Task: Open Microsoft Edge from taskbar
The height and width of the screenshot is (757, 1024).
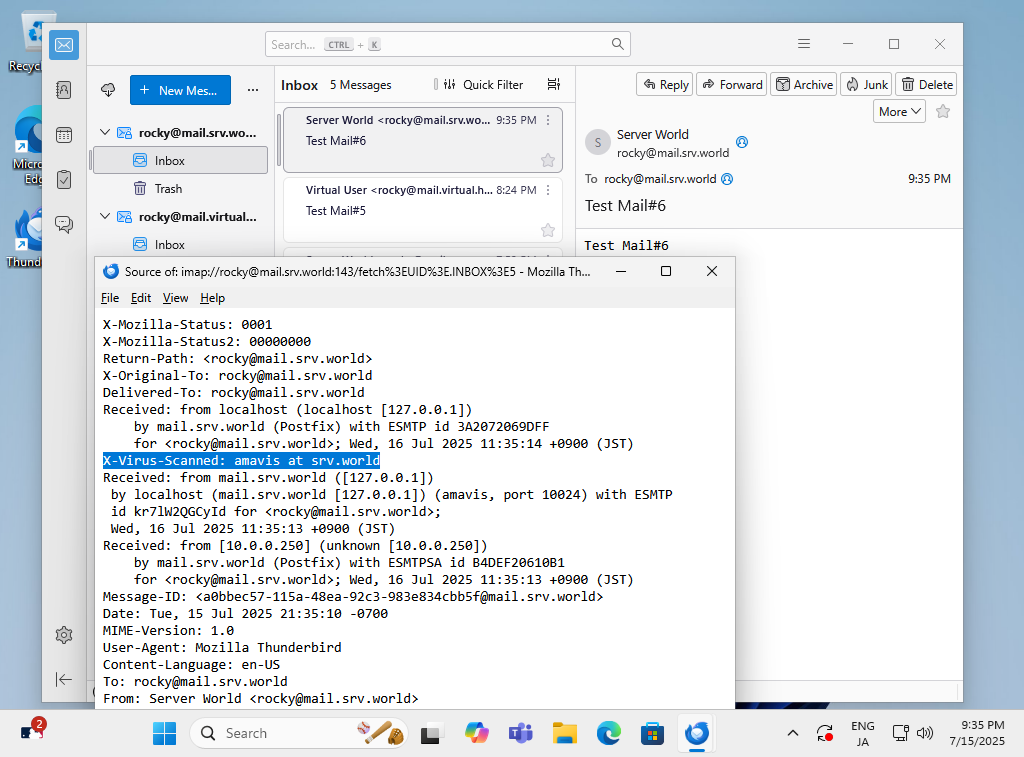Action: point(609,733)
